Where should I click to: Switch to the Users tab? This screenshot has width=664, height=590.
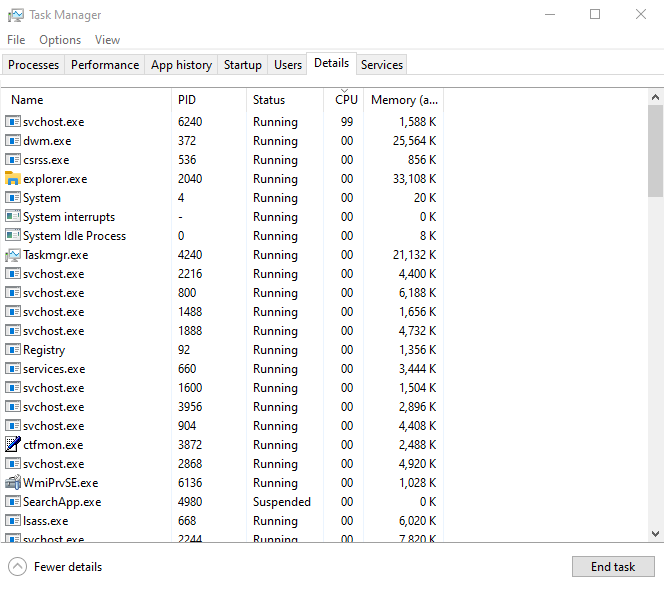pyautogui.click(x=288, y=65)
